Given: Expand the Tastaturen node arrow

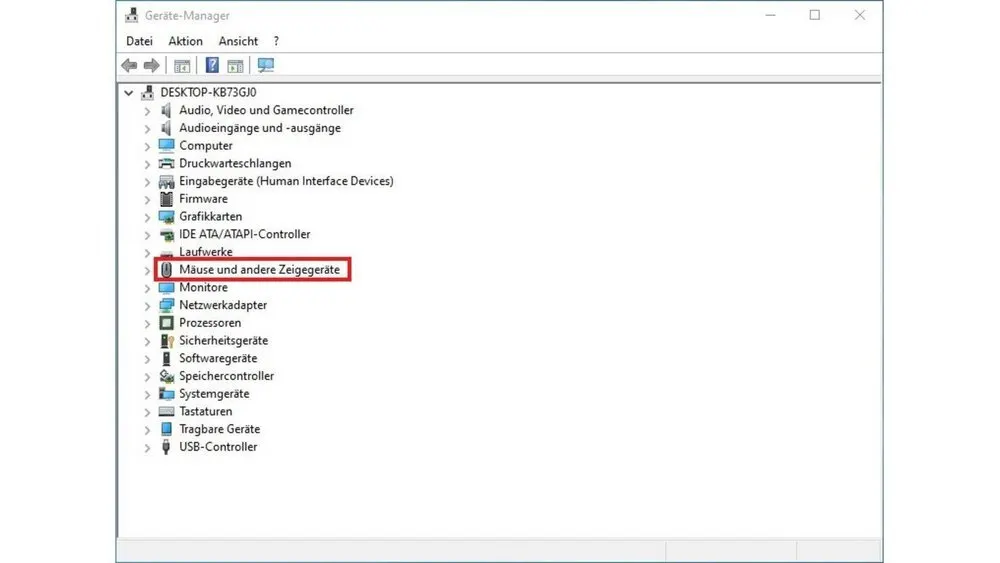Looking at the screenshot, I should pos(147,413).
